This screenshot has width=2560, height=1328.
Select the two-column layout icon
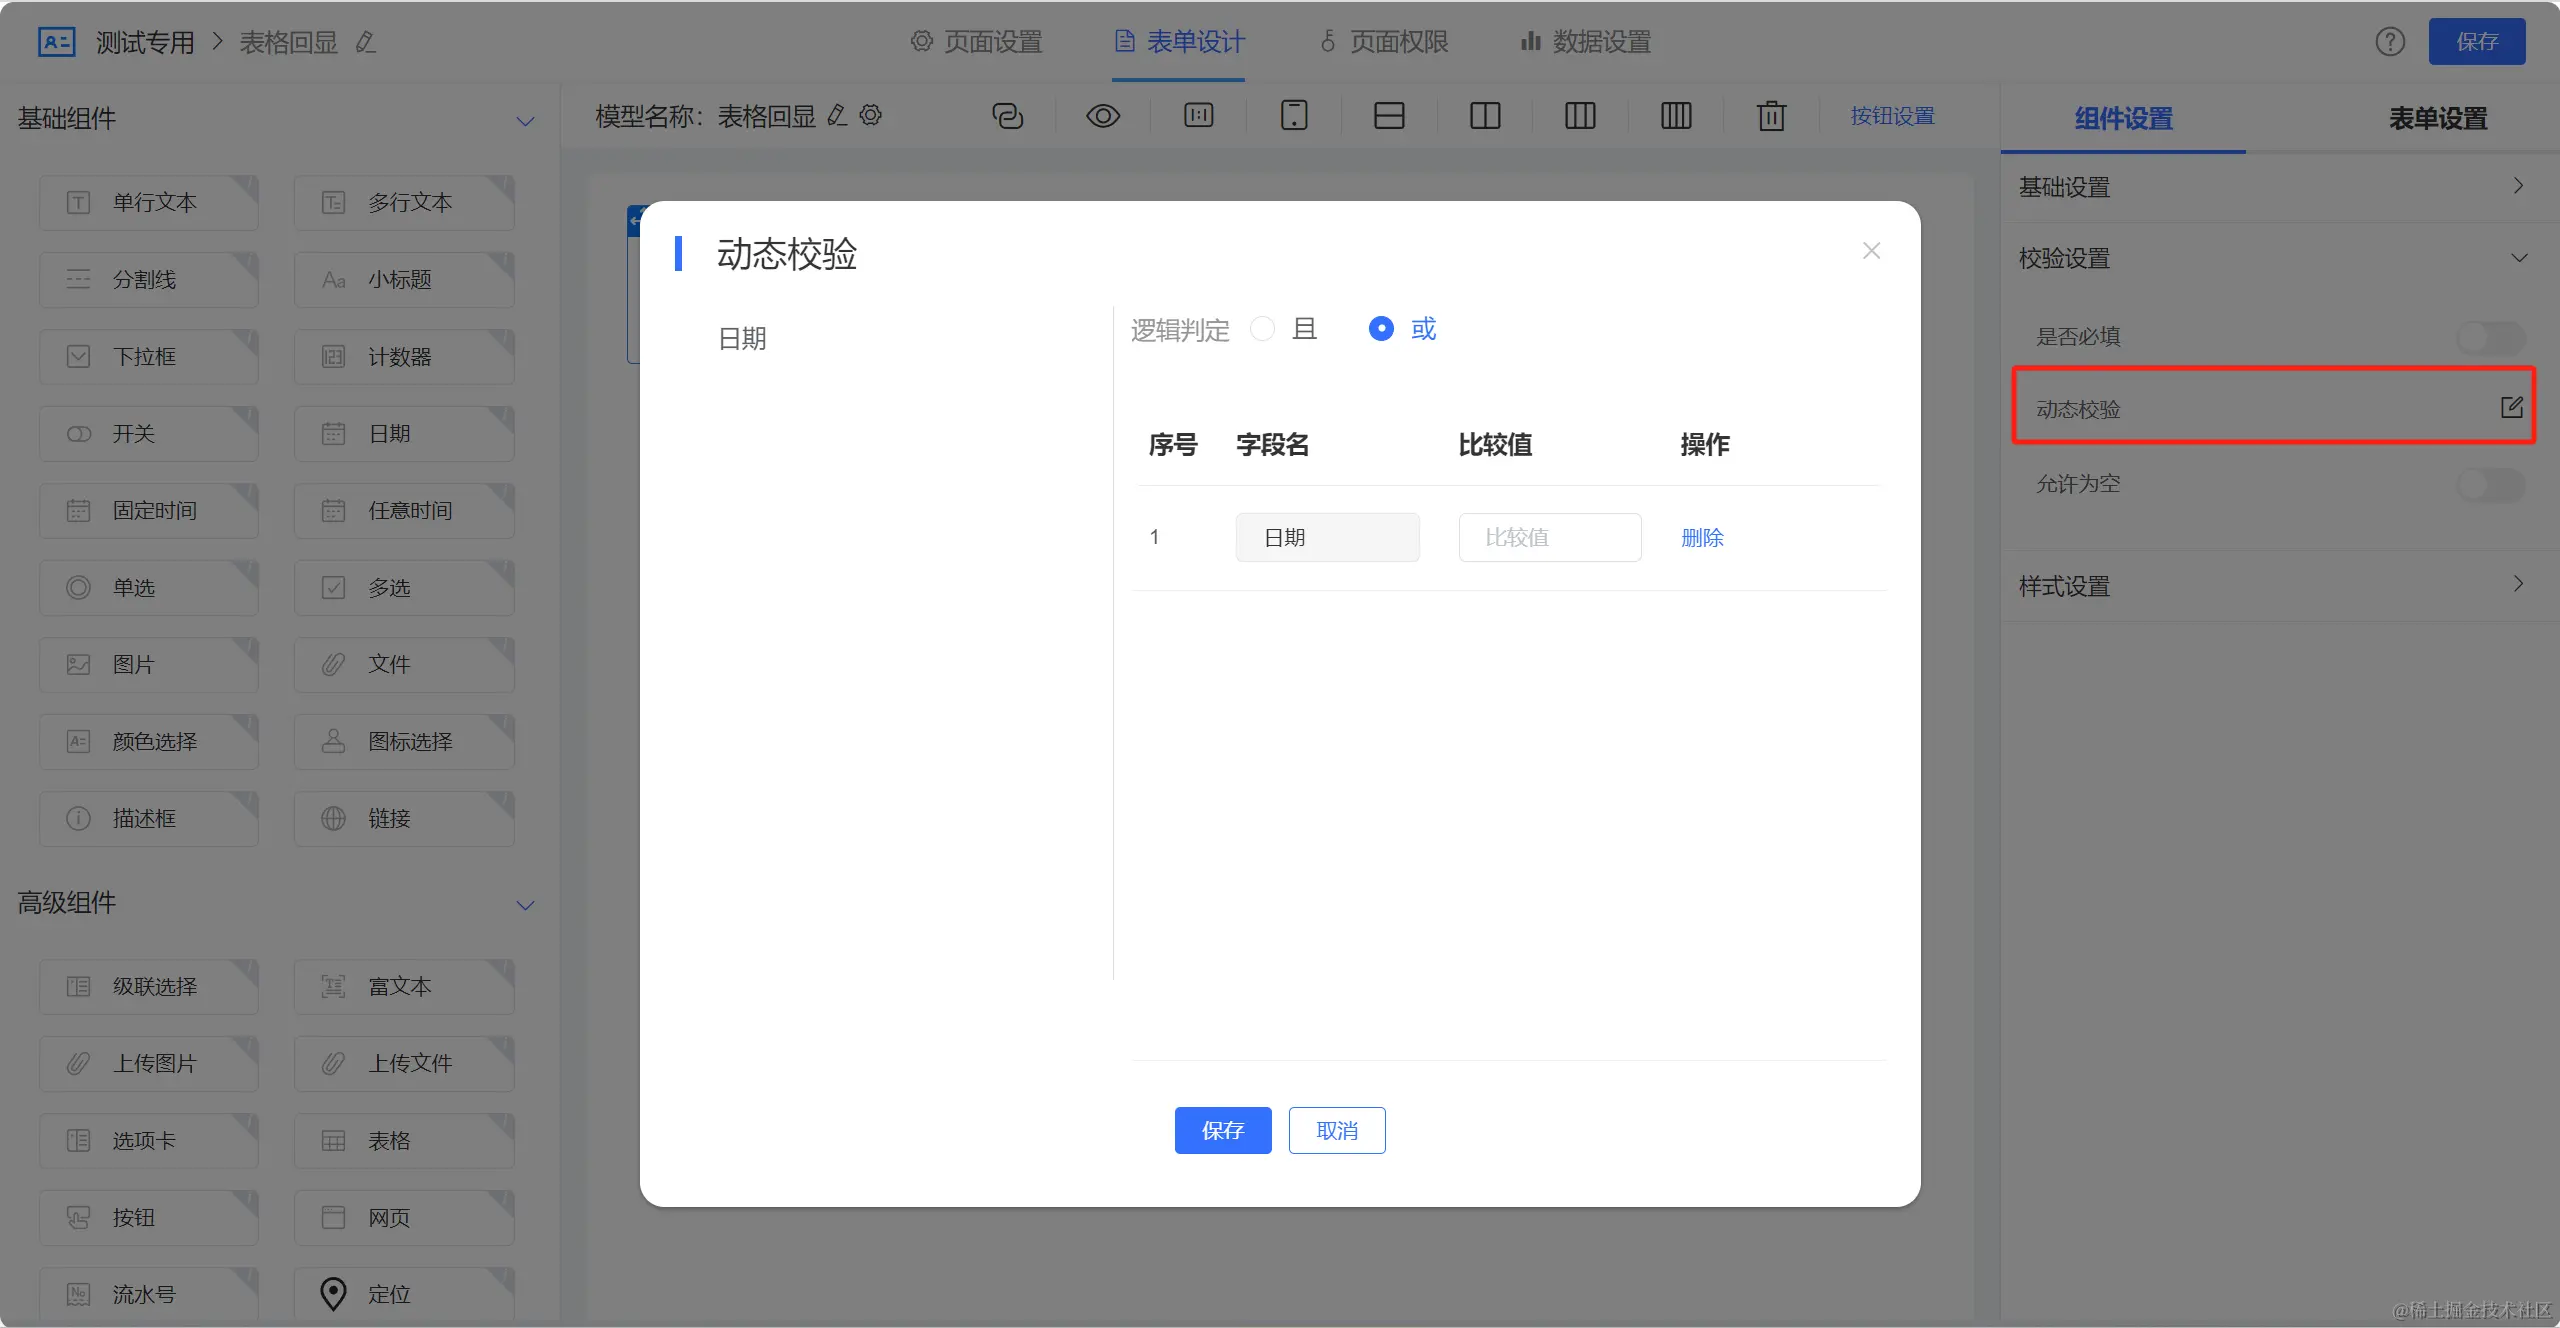tap(1485, 116)
